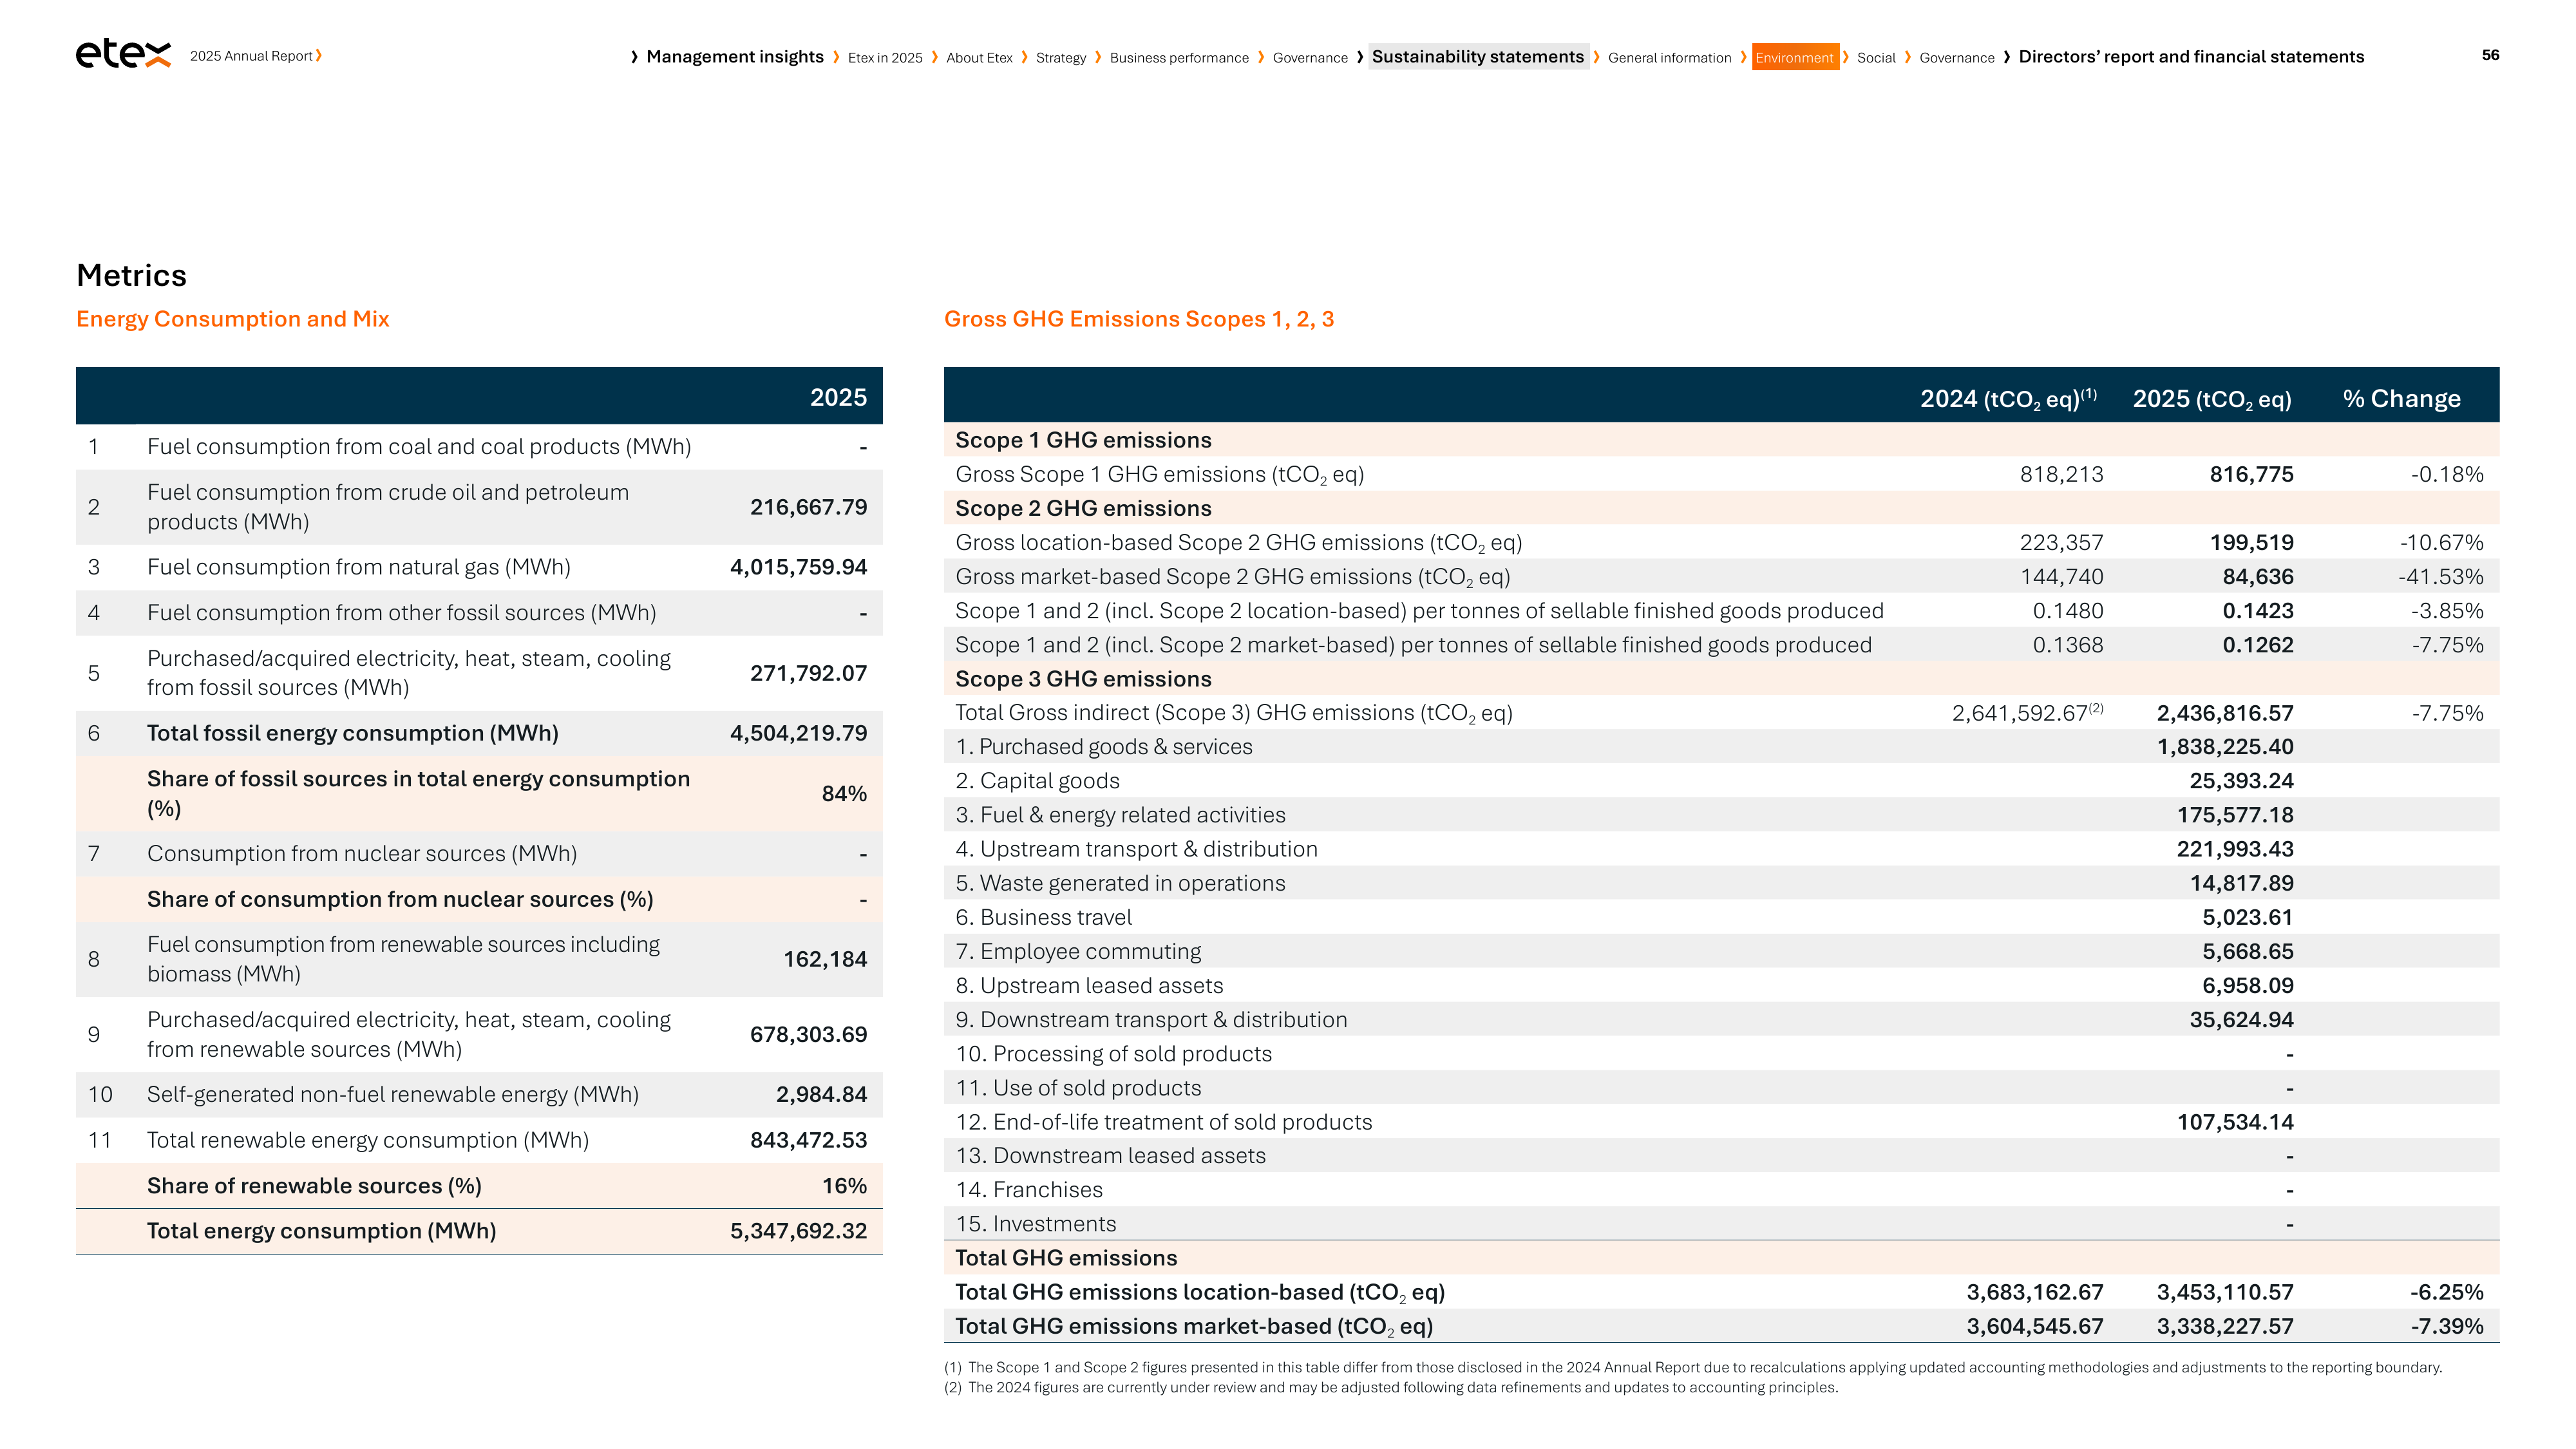Select total fossil value 4,504,219.79

click(798, 733)
